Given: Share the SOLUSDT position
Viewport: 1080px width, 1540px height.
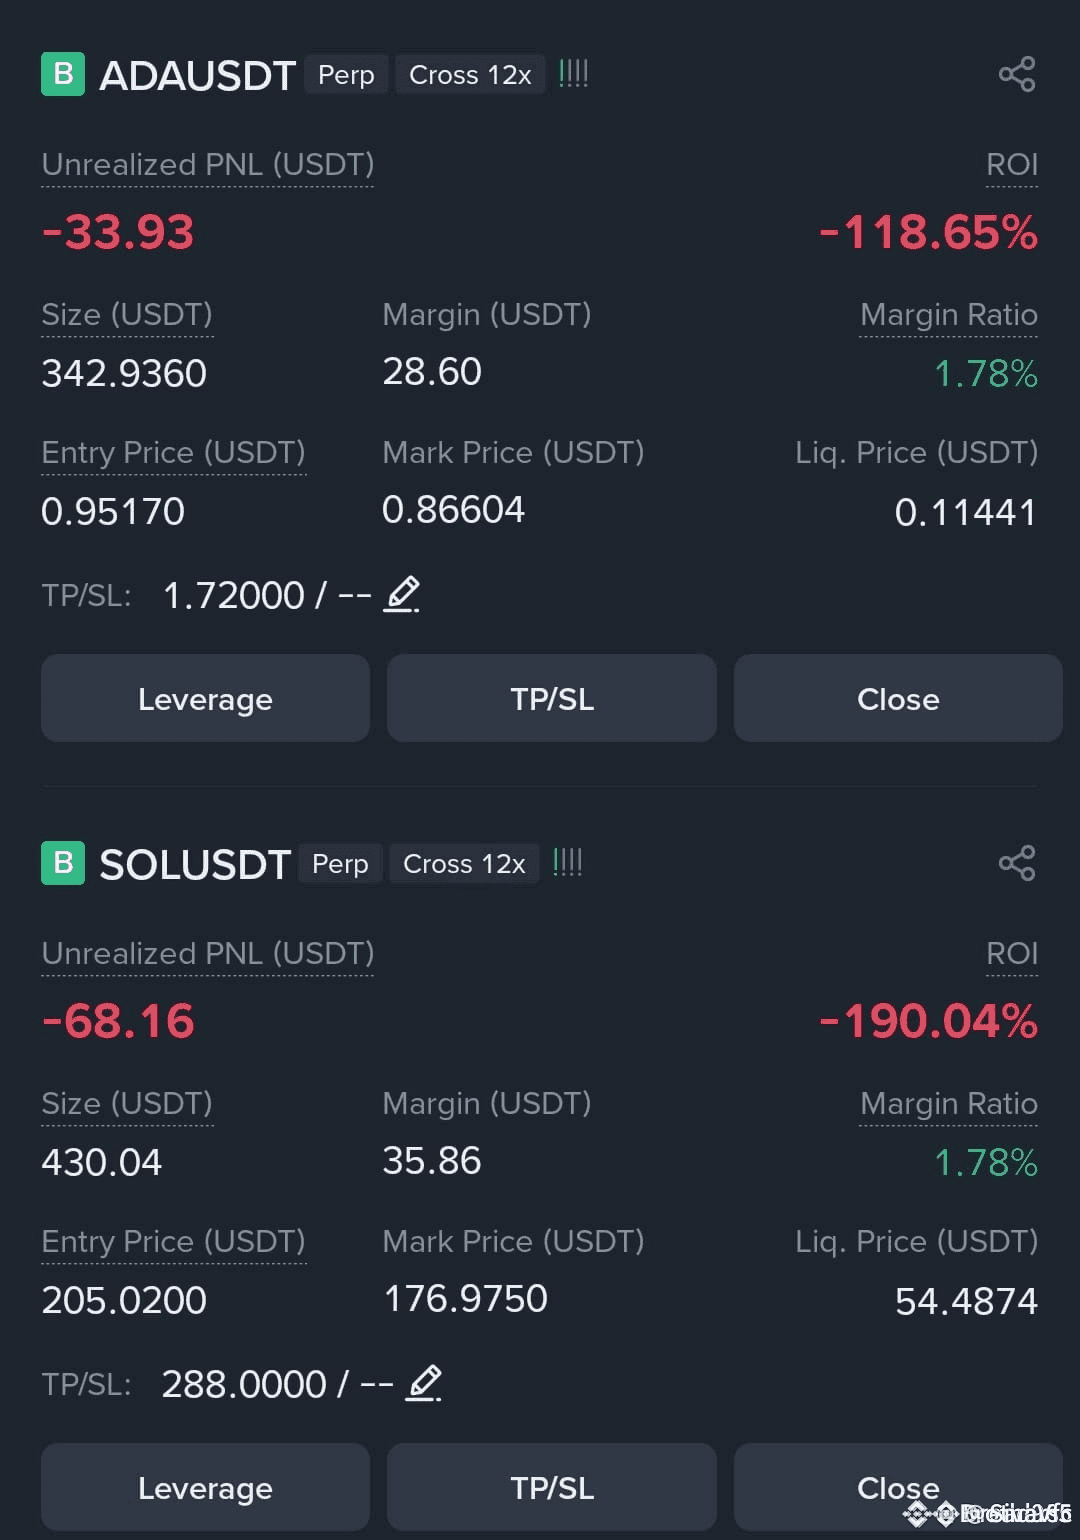Looking at the screenshot, I should [1017, 864].
